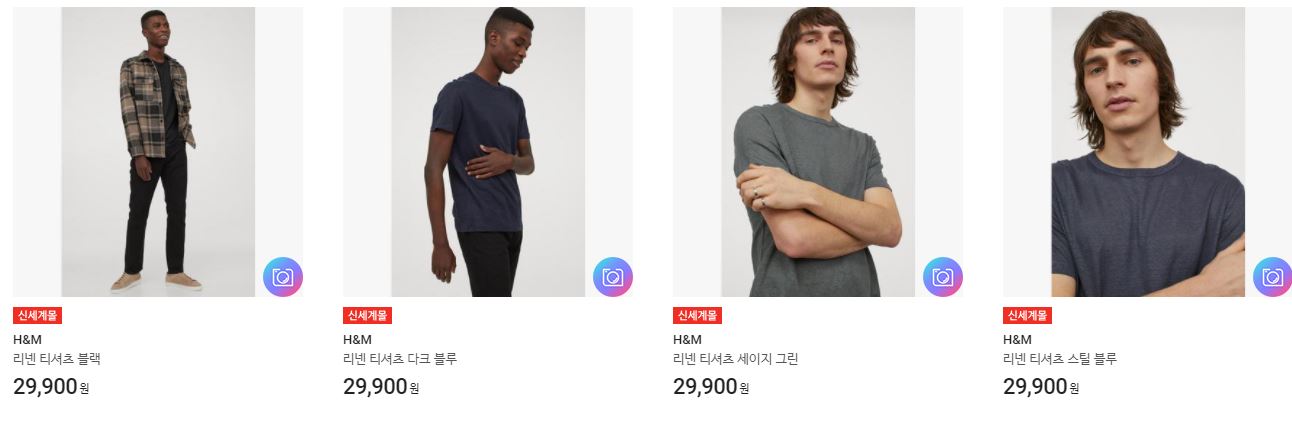Open the sage green t-shirt model photo
This screenshot has height=428, width=1292.
818,152
